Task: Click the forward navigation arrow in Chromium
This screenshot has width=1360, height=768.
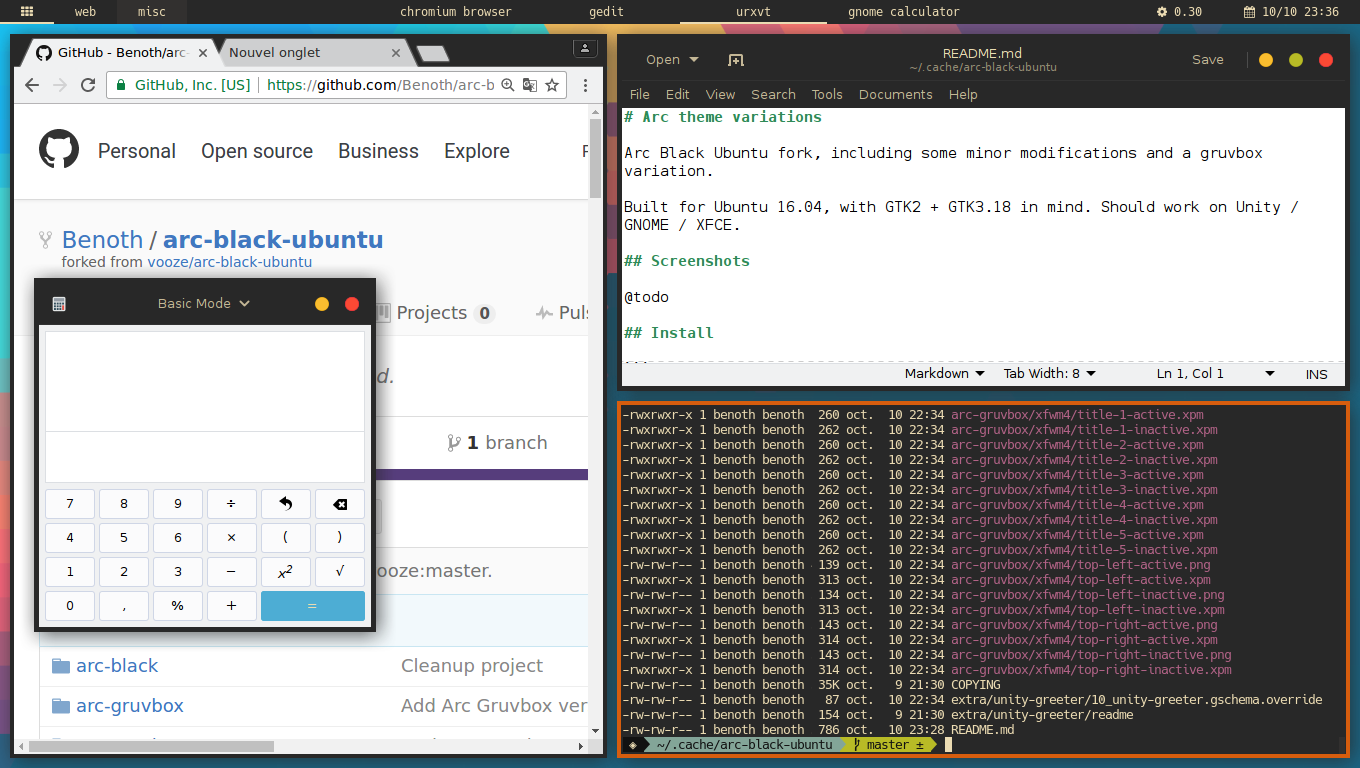Action: click(x=60, y=85)
